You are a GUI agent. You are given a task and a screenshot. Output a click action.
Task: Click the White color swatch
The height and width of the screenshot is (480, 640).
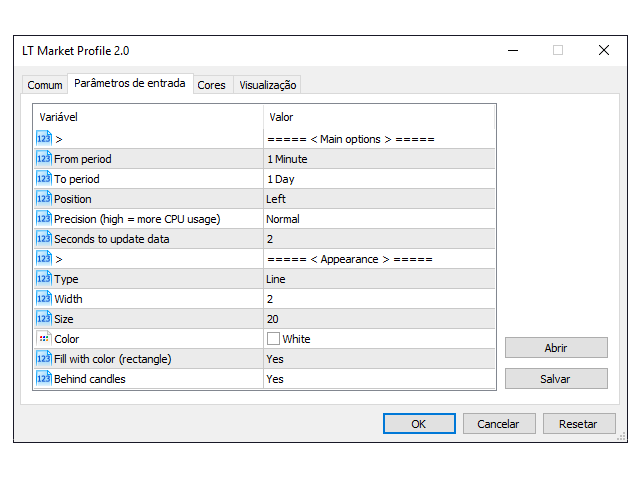click(x=273, y=339)
